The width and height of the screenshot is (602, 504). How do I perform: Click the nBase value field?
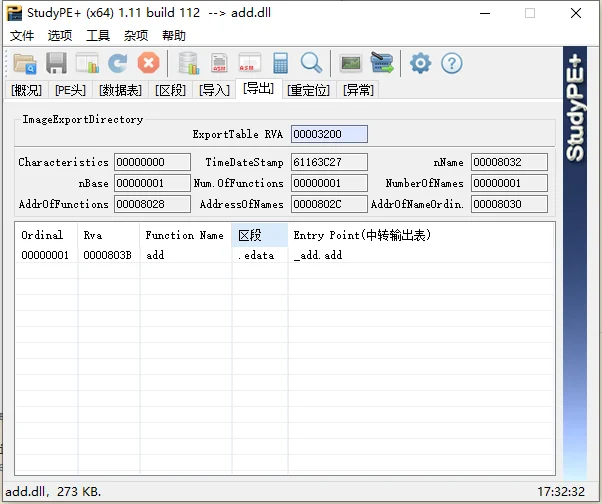(x=152, y=183)
